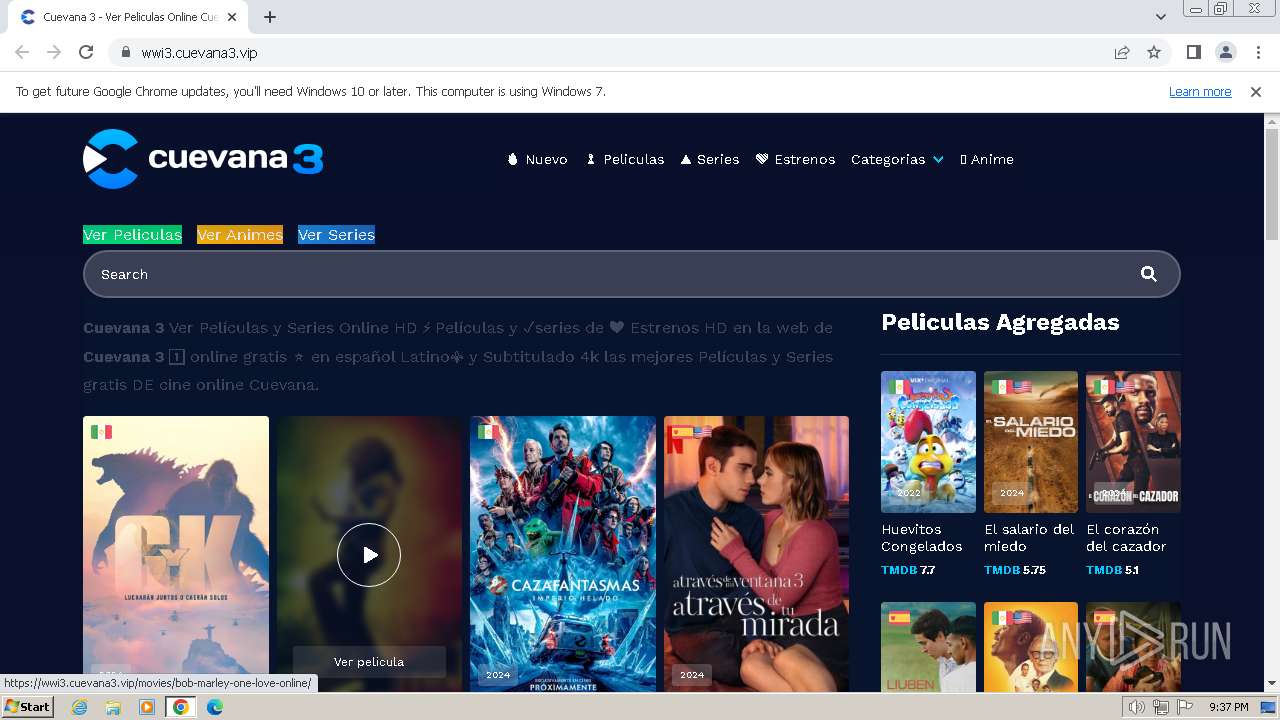Expand the Categorias dropdown arrow
This screenshot has height=720, width=1280.
pos(938,160)
